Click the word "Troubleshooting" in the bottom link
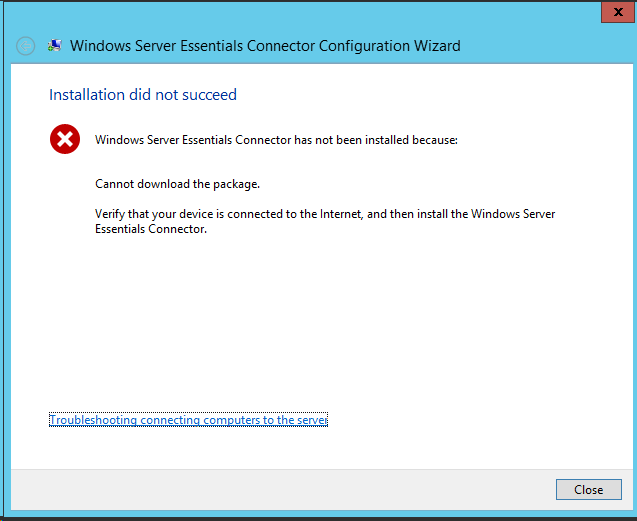637x521 pixels. (x=93, y=420)
